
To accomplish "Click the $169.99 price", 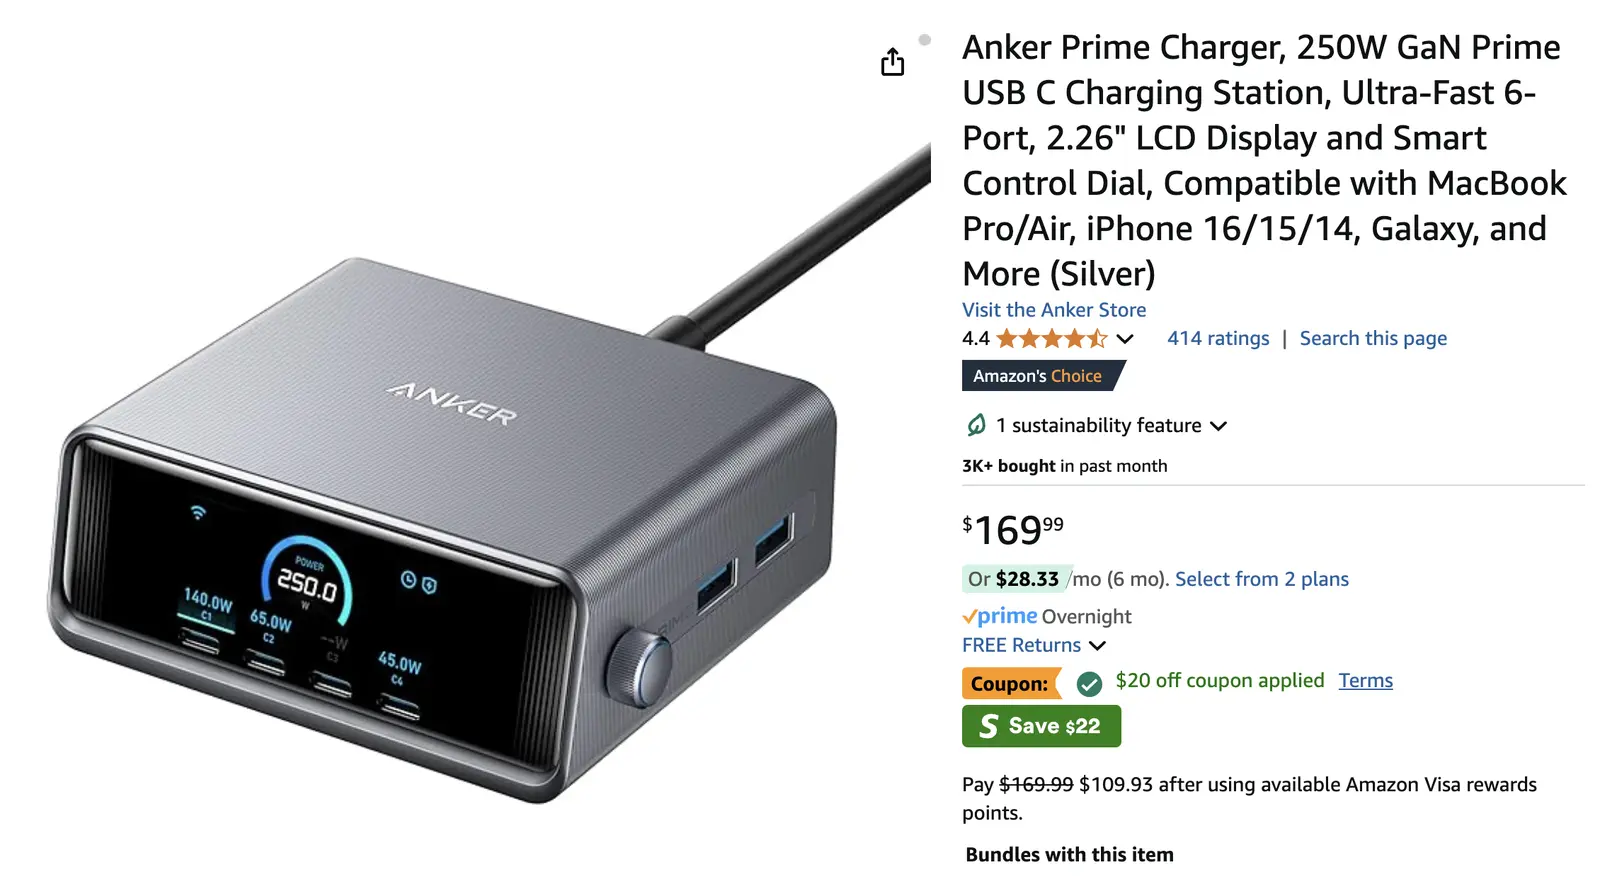I will [x=1013, y=529].
